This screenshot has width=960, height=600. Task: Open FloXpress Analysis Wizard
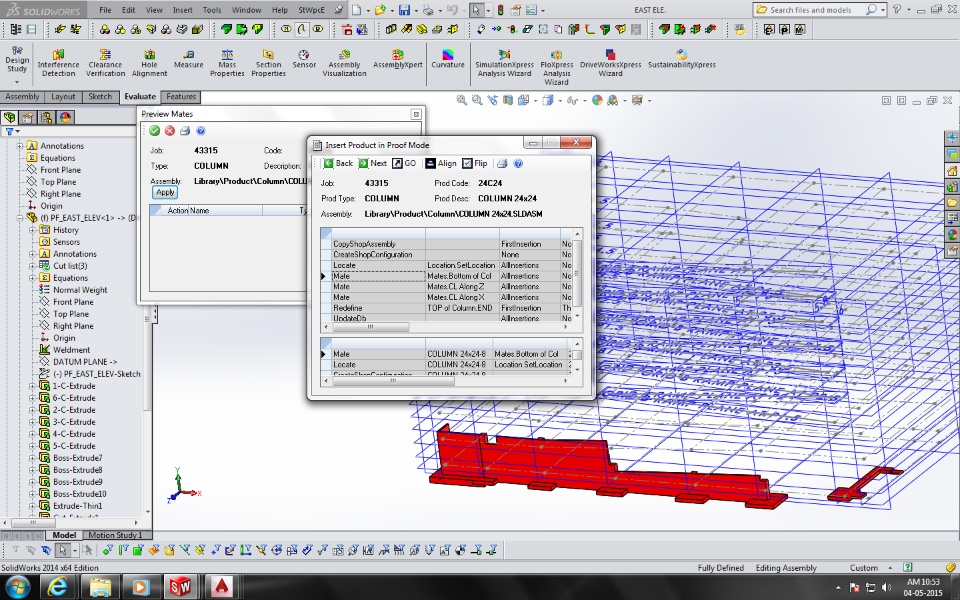pyautogui.click(x=557, y=67)
